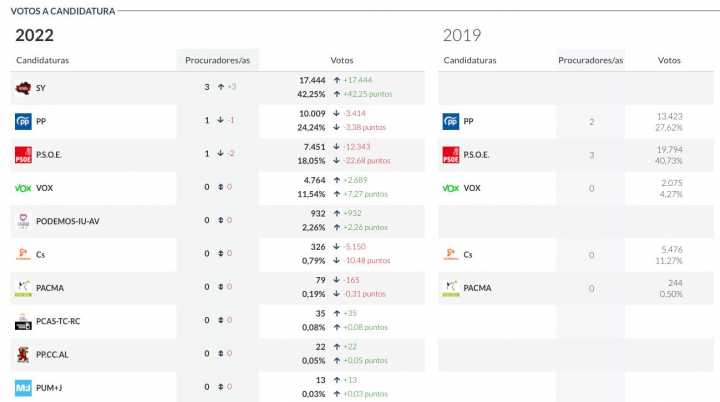This screenshot has height=402, width=720.
Task: Click the Cs logo in the 2022 table
Action: point(23,254)
